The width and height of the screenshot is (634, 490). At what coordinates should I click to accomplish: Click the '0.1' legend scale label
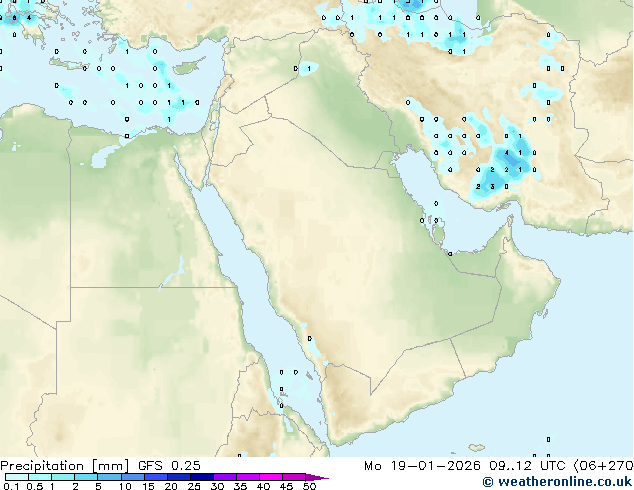11,486
